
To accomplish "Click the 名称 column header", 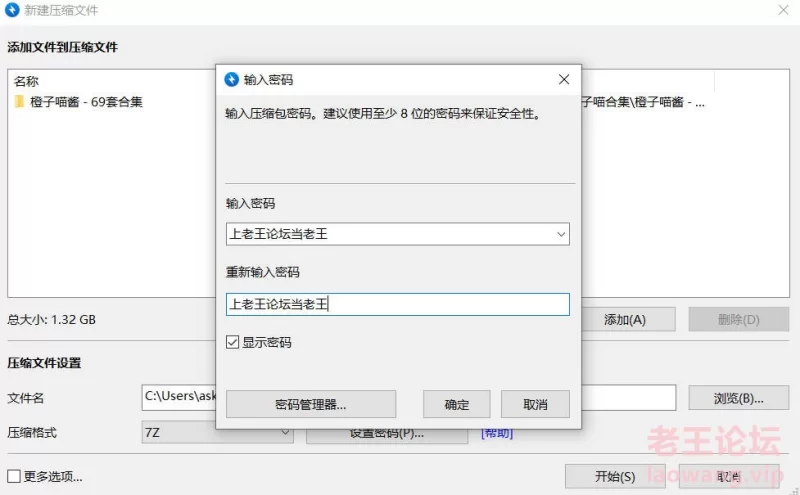I will point(27,81).
